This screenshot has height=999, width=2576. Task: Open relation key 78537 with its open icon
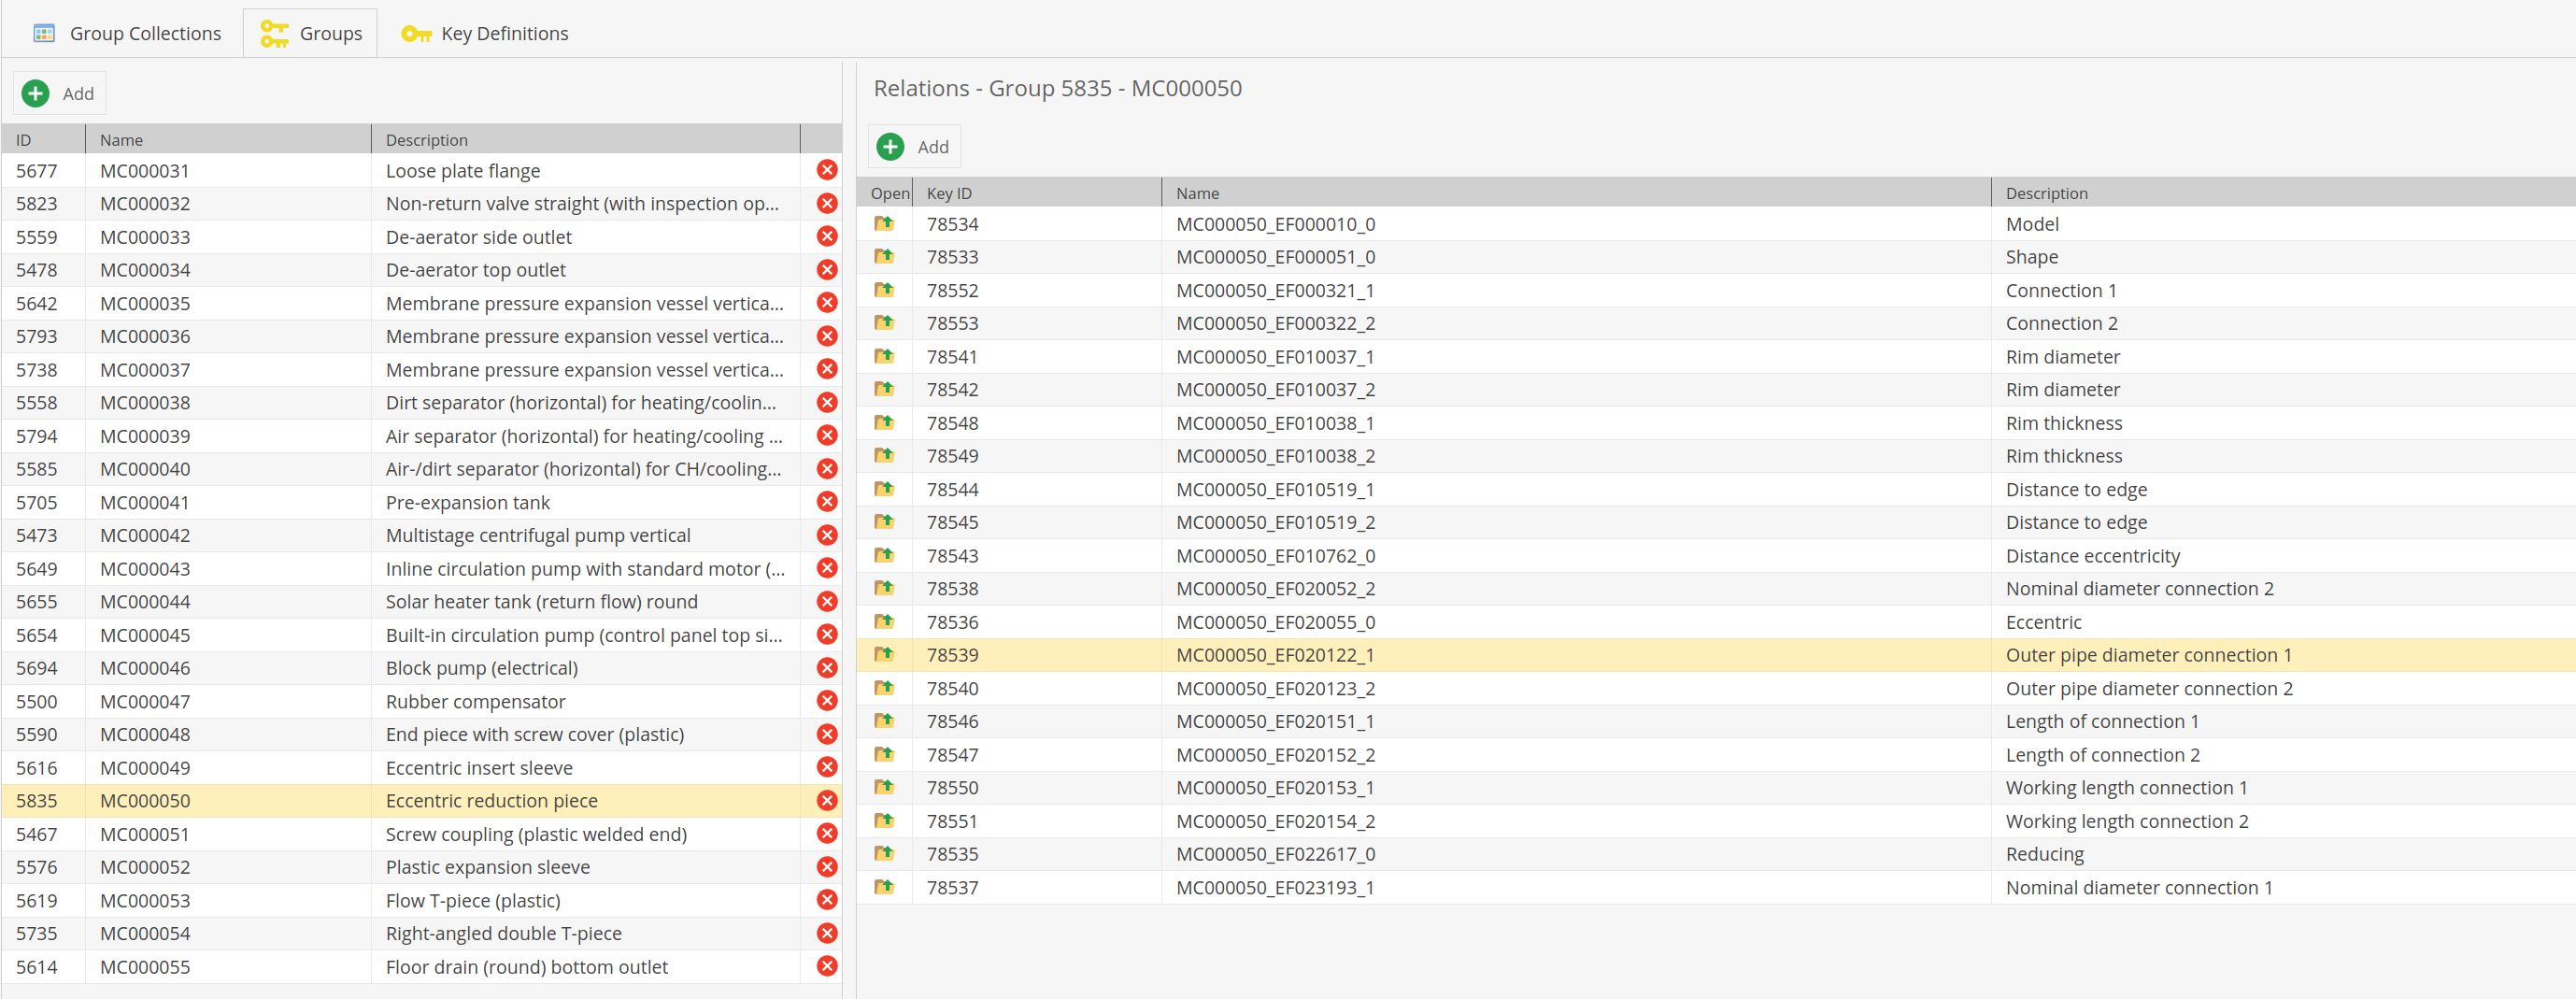(x=884, y=886)
